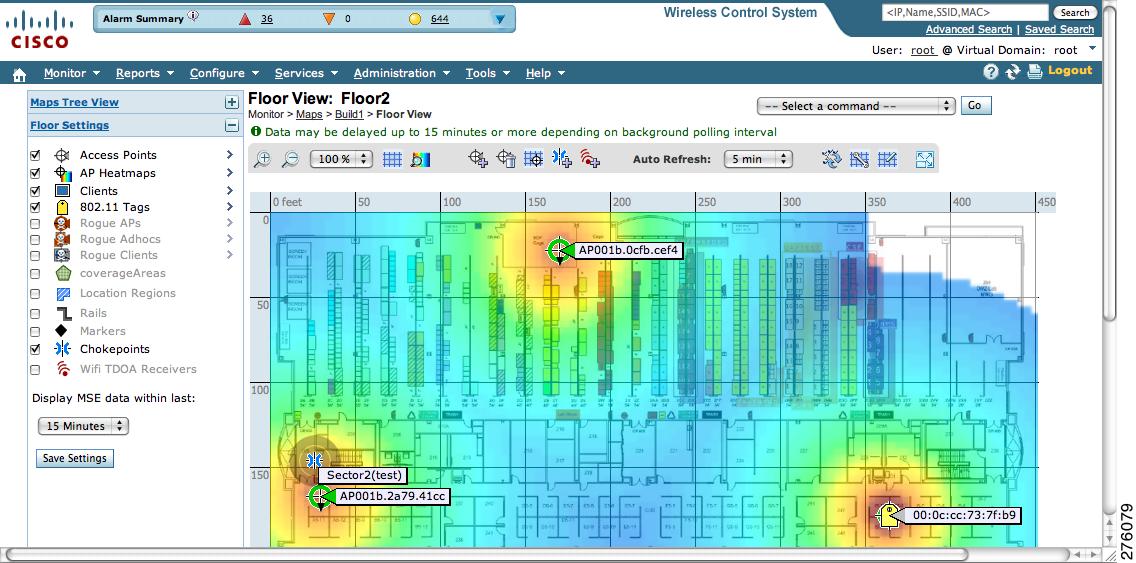This screenshot has width=1136, height=563.
Task: Click the Add Access Points icon
Action: pyautogui.click(x=477, y=159)
